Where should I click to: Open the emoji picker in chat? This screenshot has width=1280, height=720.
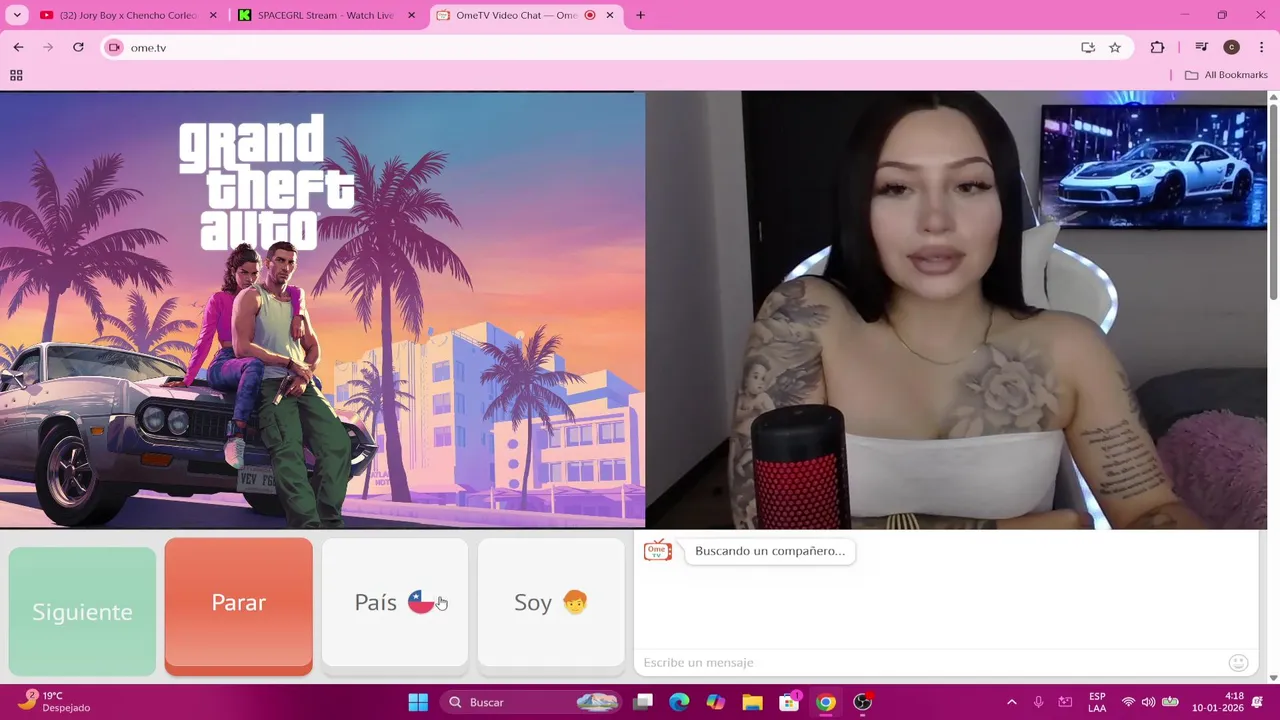[x=1238, y=662]
